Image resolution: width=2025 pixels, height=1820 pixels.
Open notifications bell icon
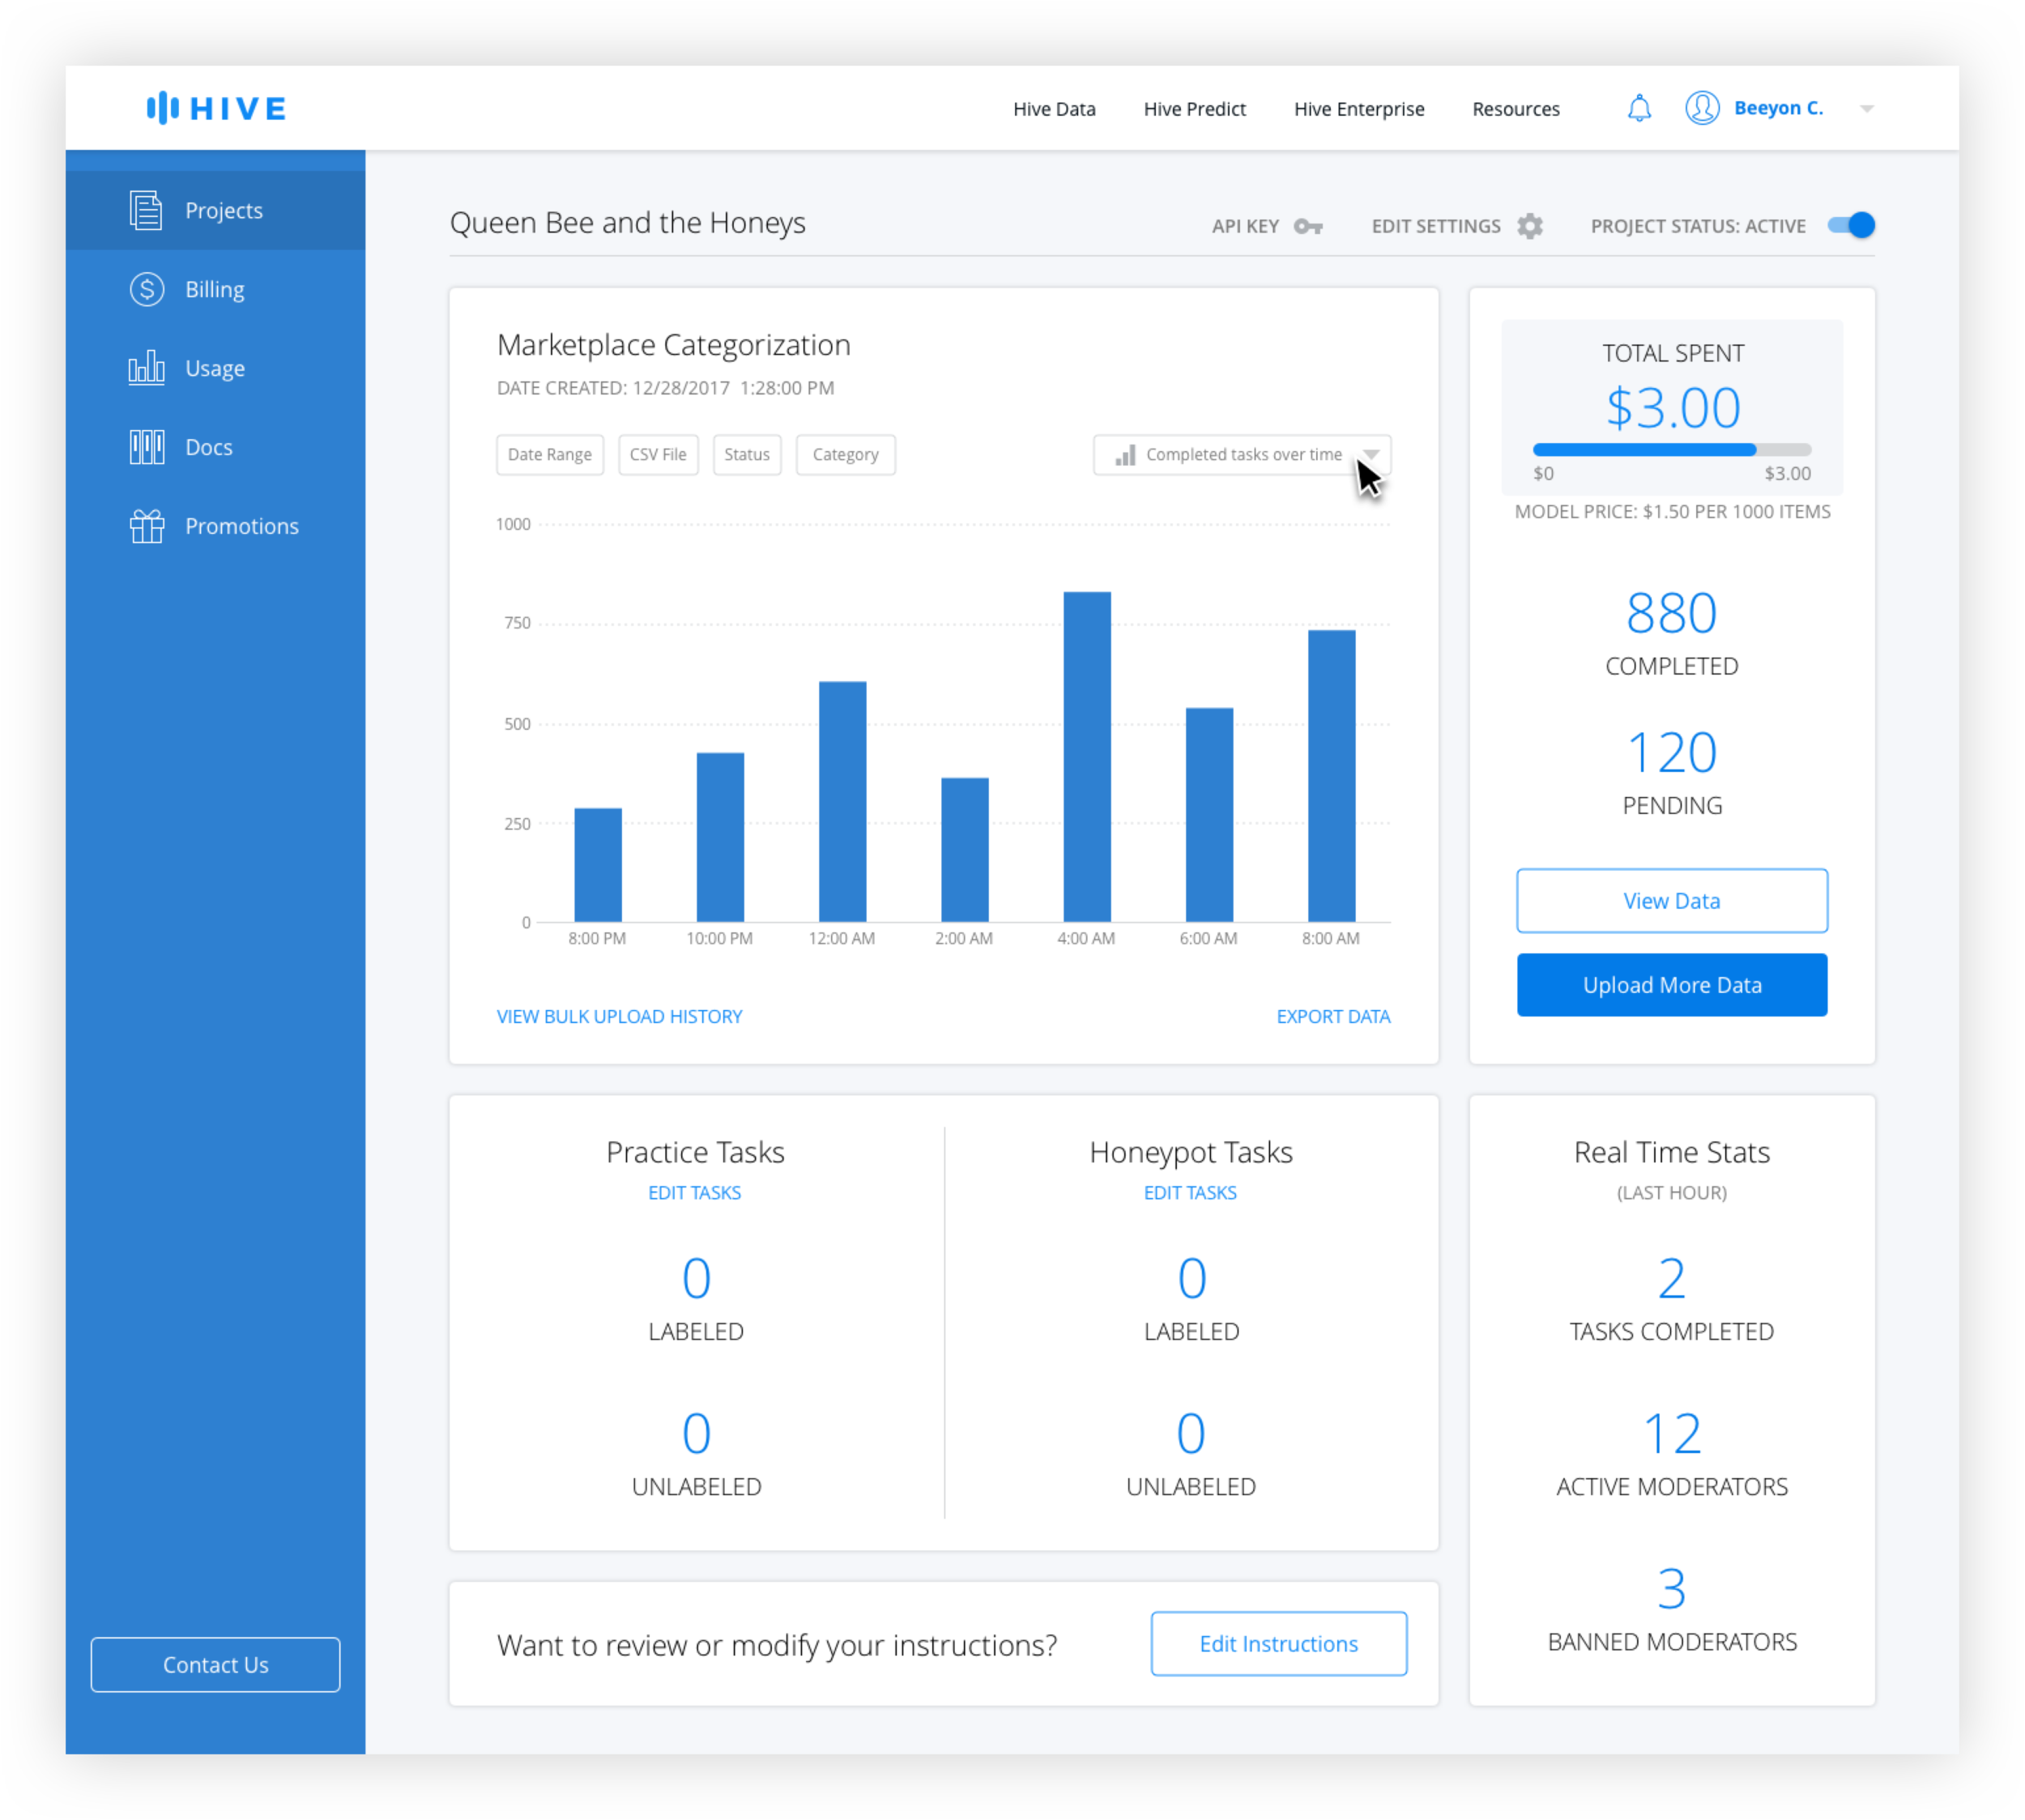(x=1639, y=108)
